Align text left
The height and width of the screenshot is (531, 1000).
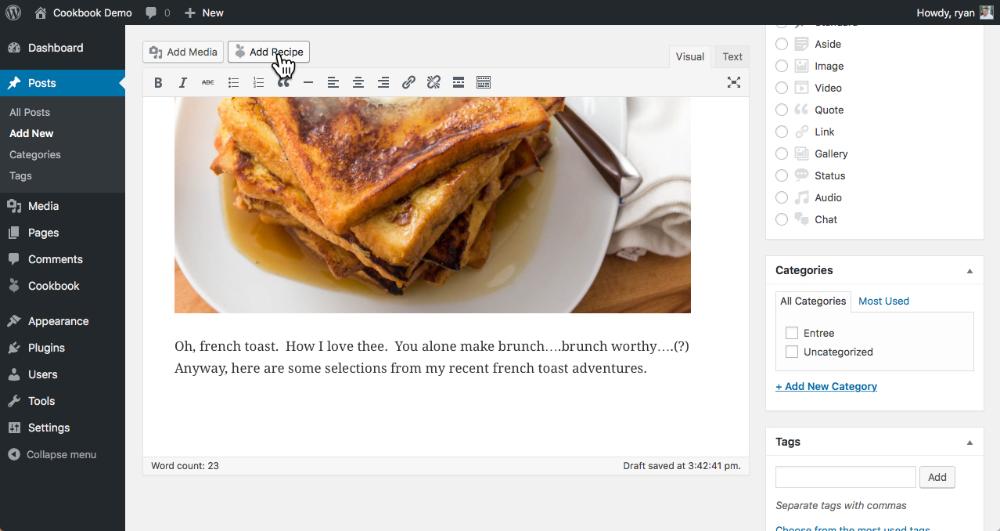333,82
